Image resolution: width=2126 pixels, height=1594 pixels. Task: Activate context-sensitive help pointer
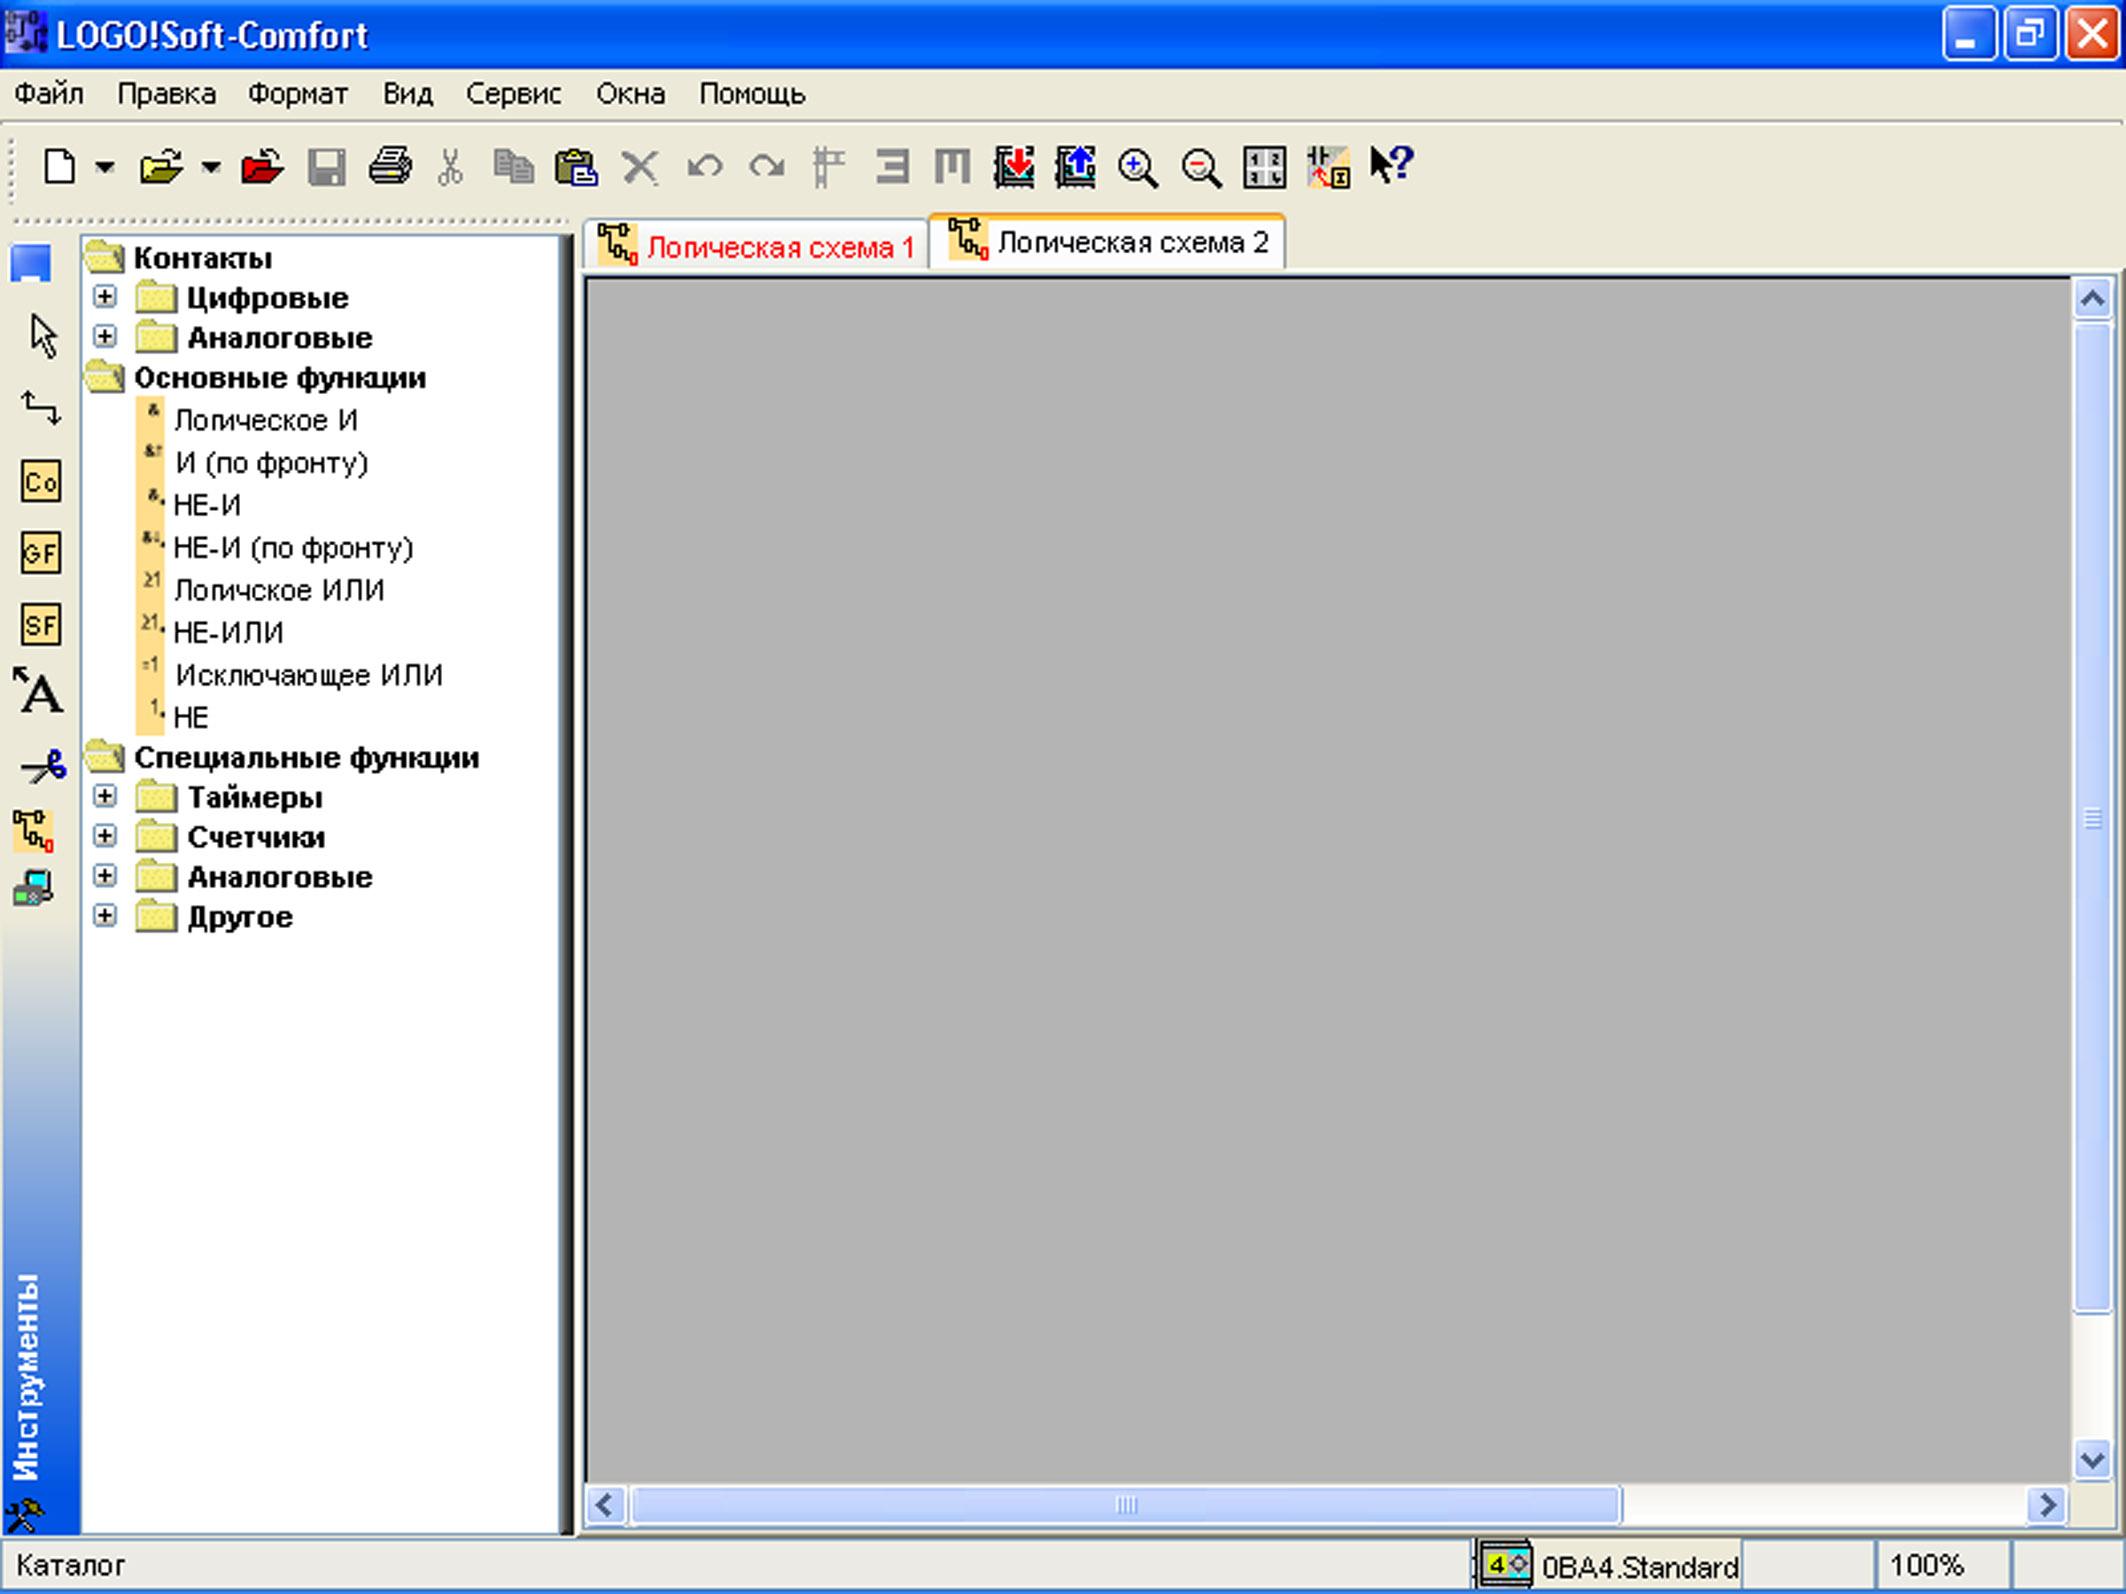click(x=1391, y=164)
